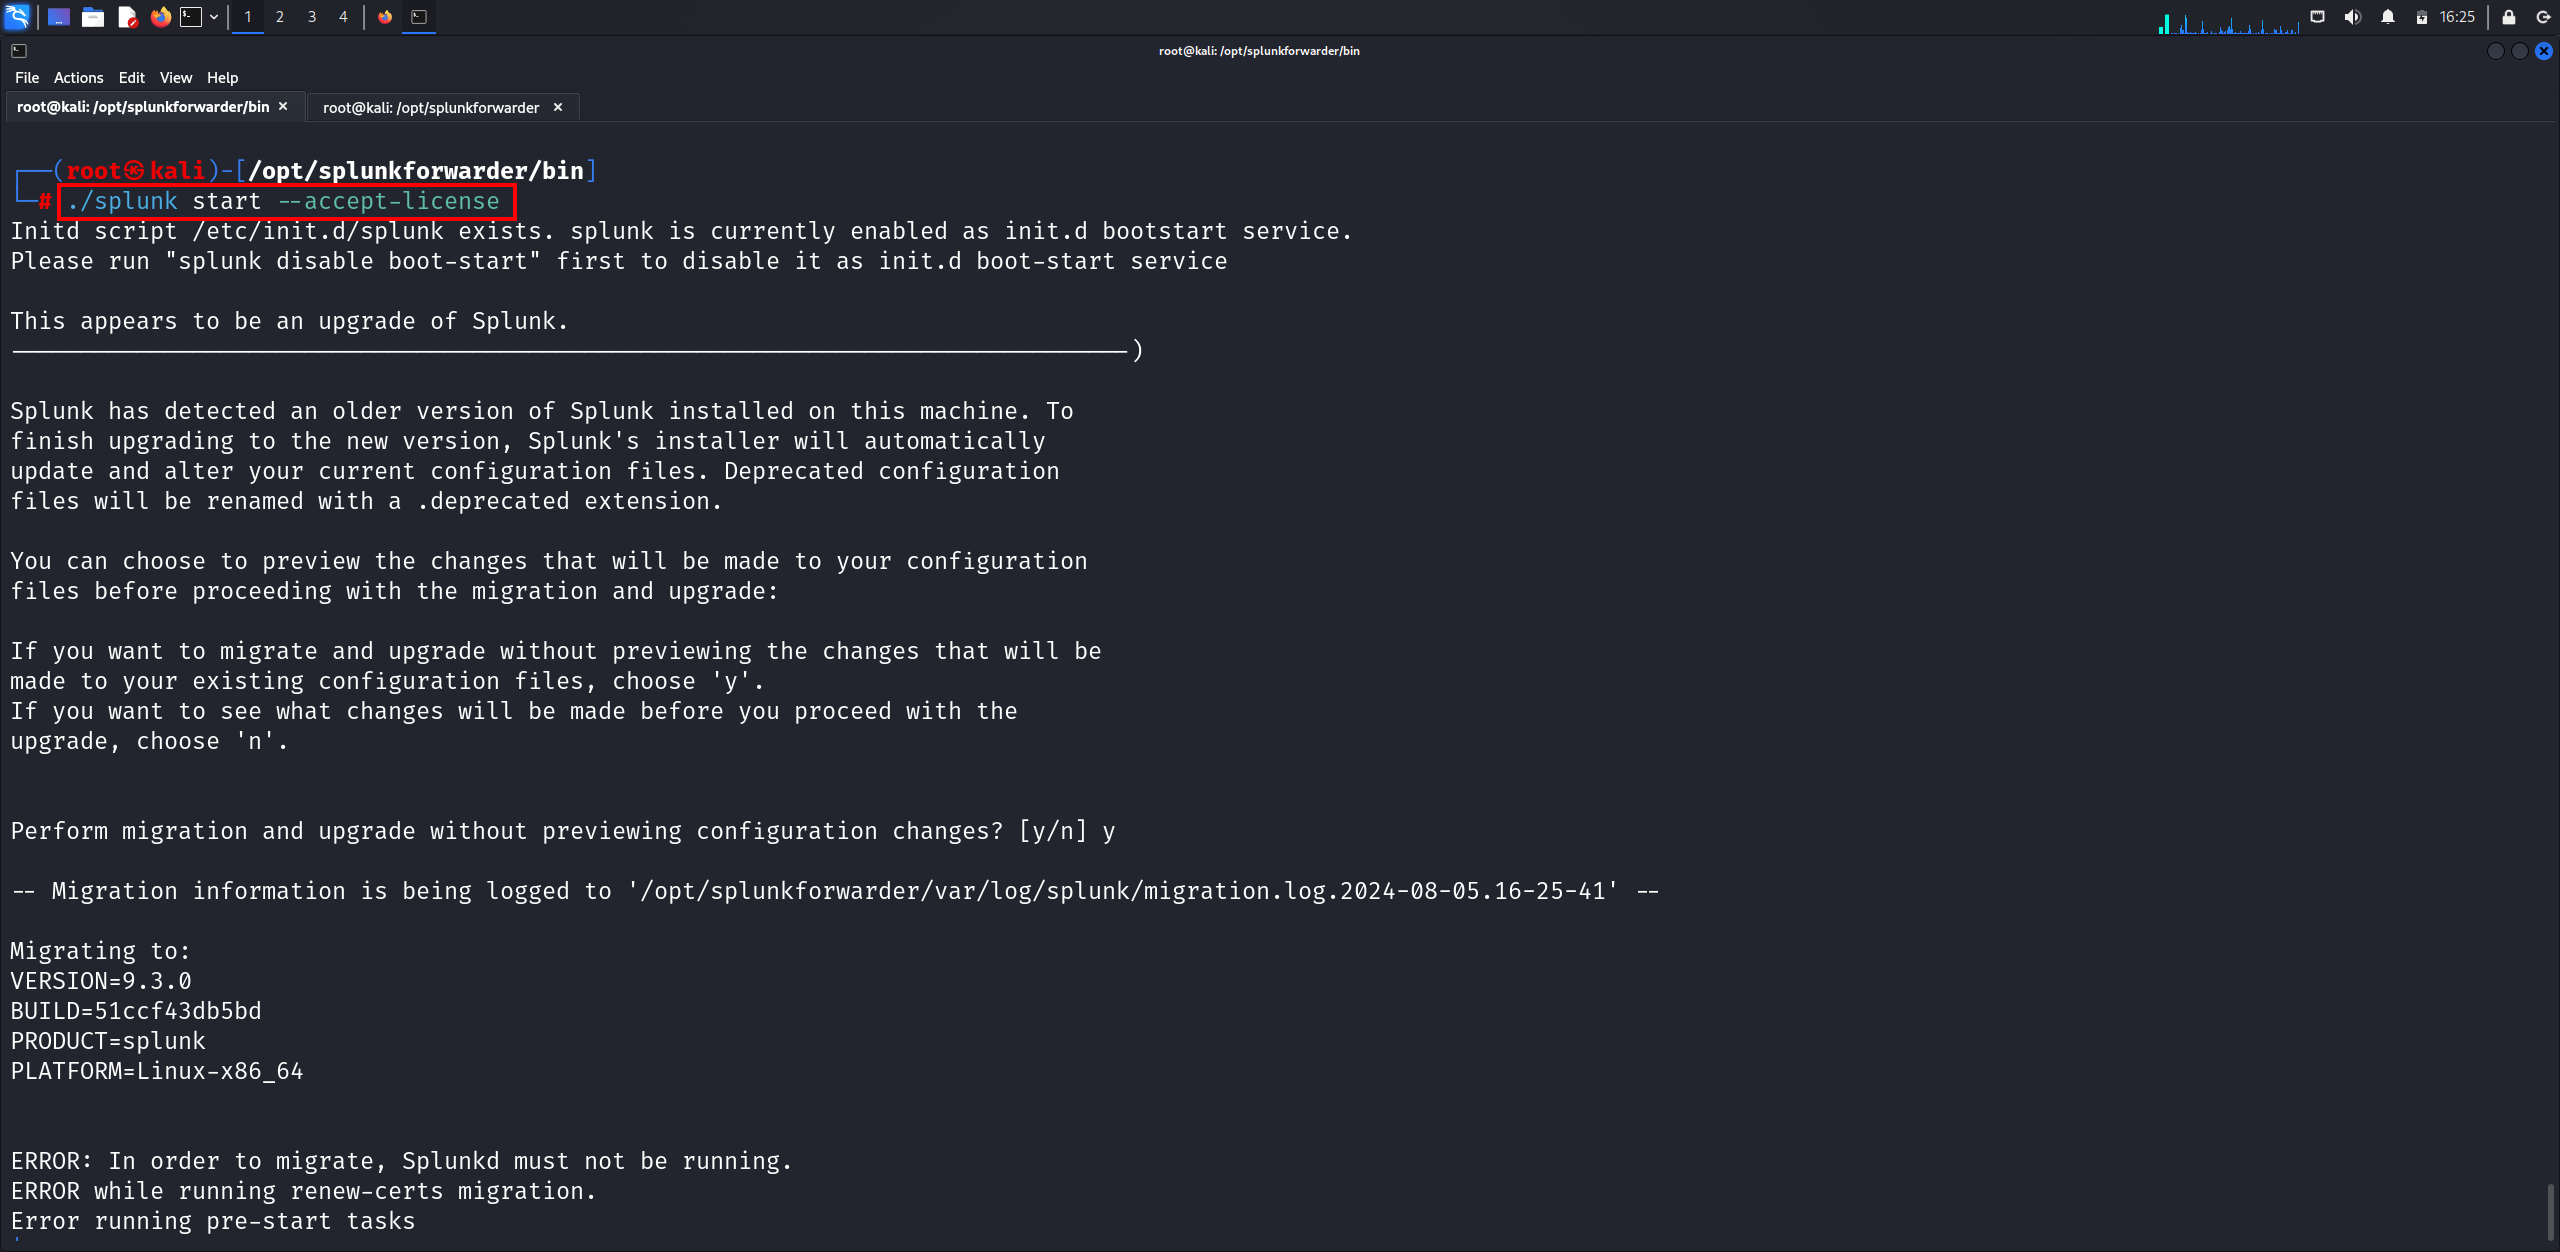2560x1252 pixels.
Task: Click the 'PRODUCT=splunk' line
Action: pyautogui.click(x=108, y=1042)
